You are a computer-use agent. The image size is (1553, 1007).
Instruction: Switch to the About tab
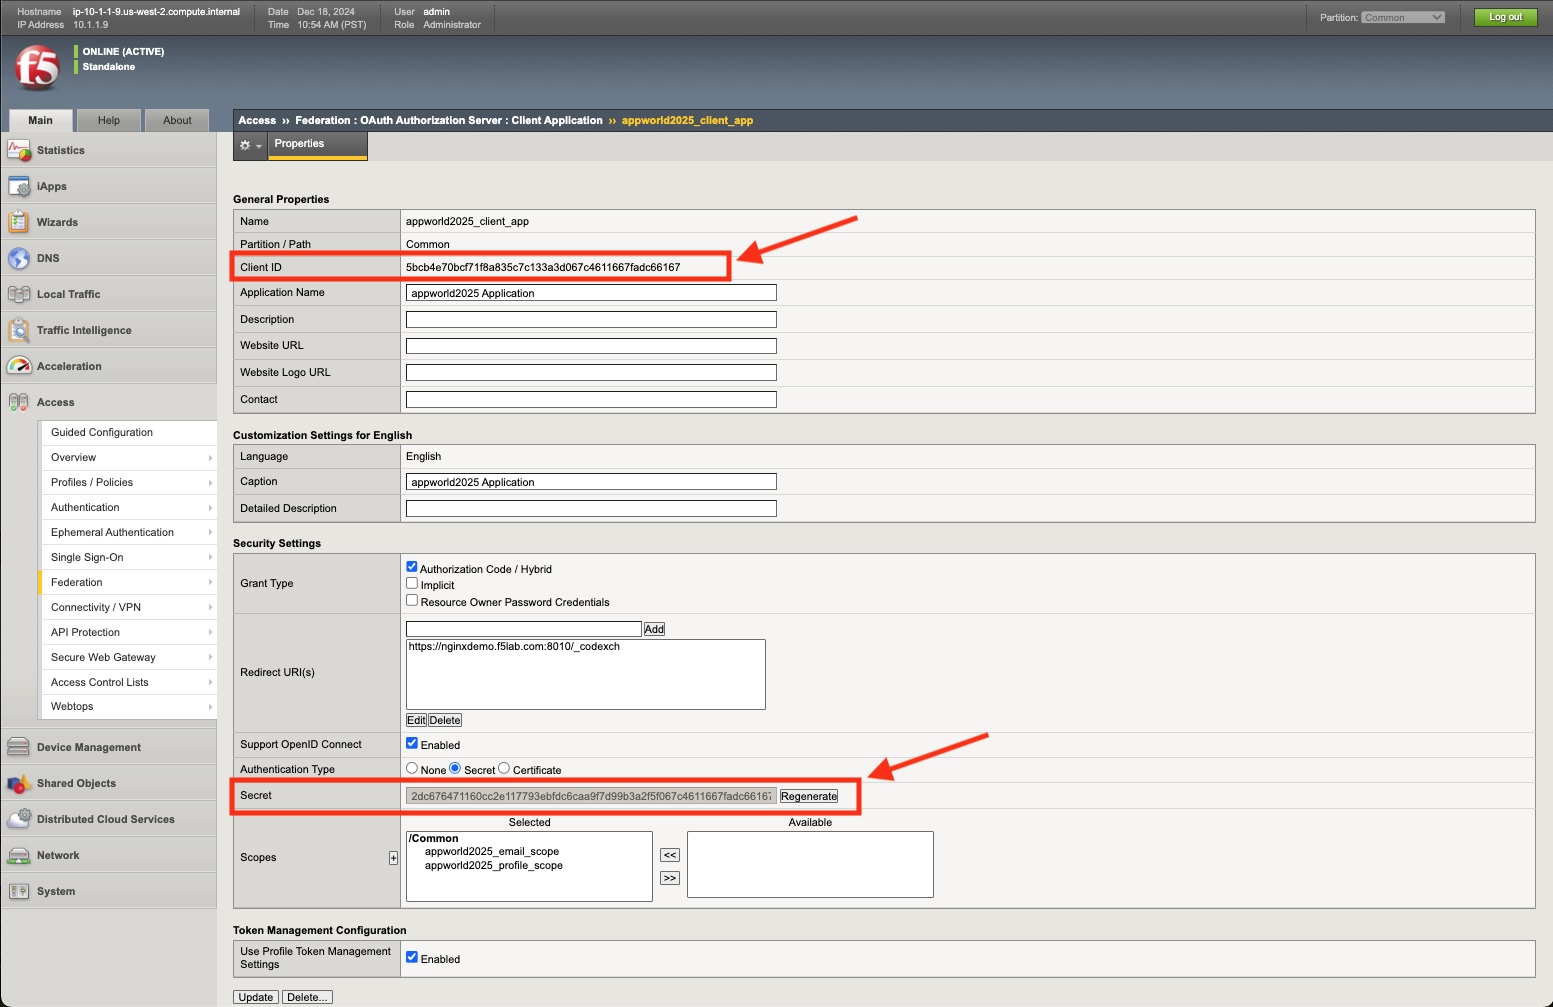tap(177, 120)
